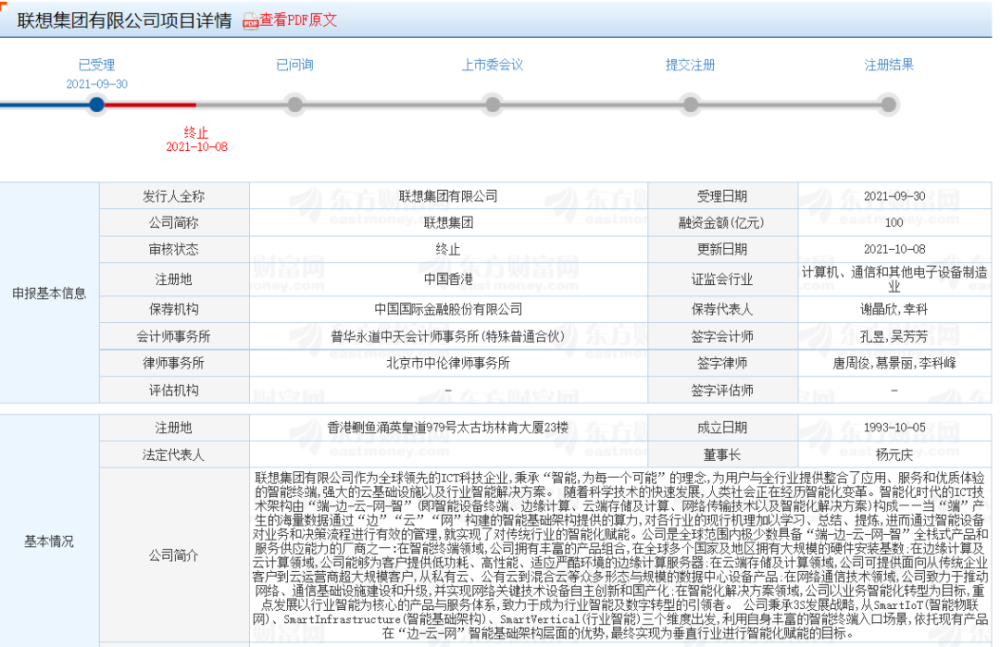Click the 签字律师 value 唐周俊,慕景丽,李科峰

[x=894, y=363]
